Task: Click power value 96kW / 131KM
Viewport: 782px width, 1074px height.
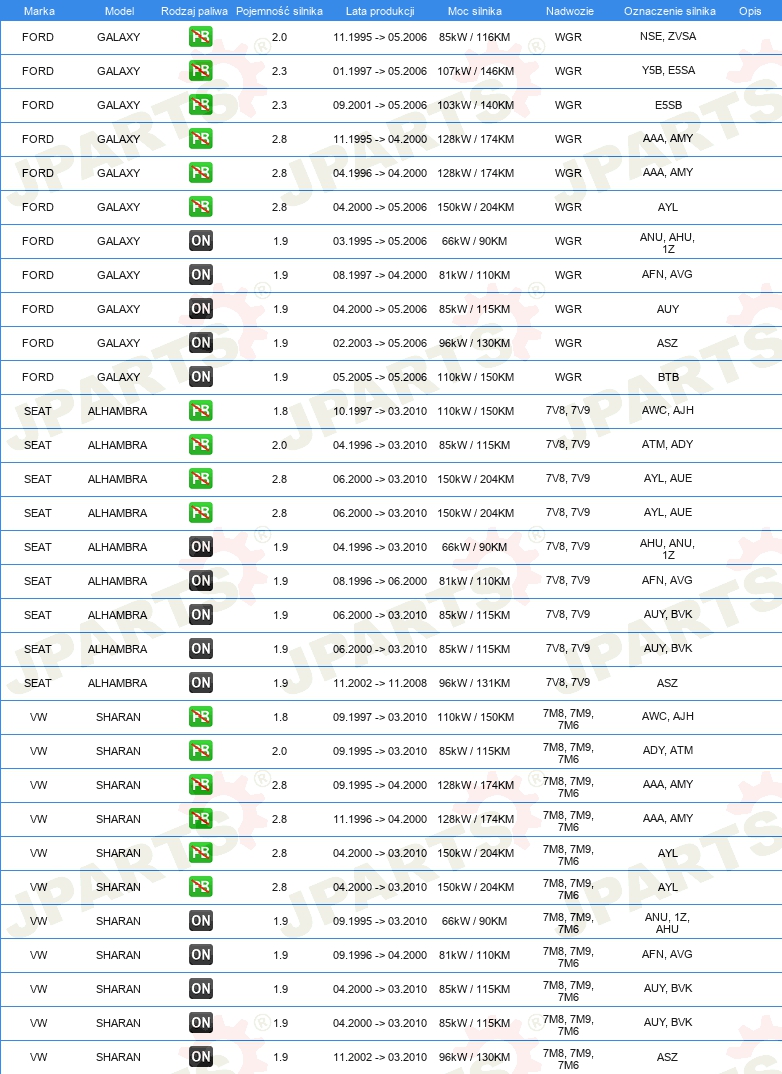Action: click(x=475, y=683)
